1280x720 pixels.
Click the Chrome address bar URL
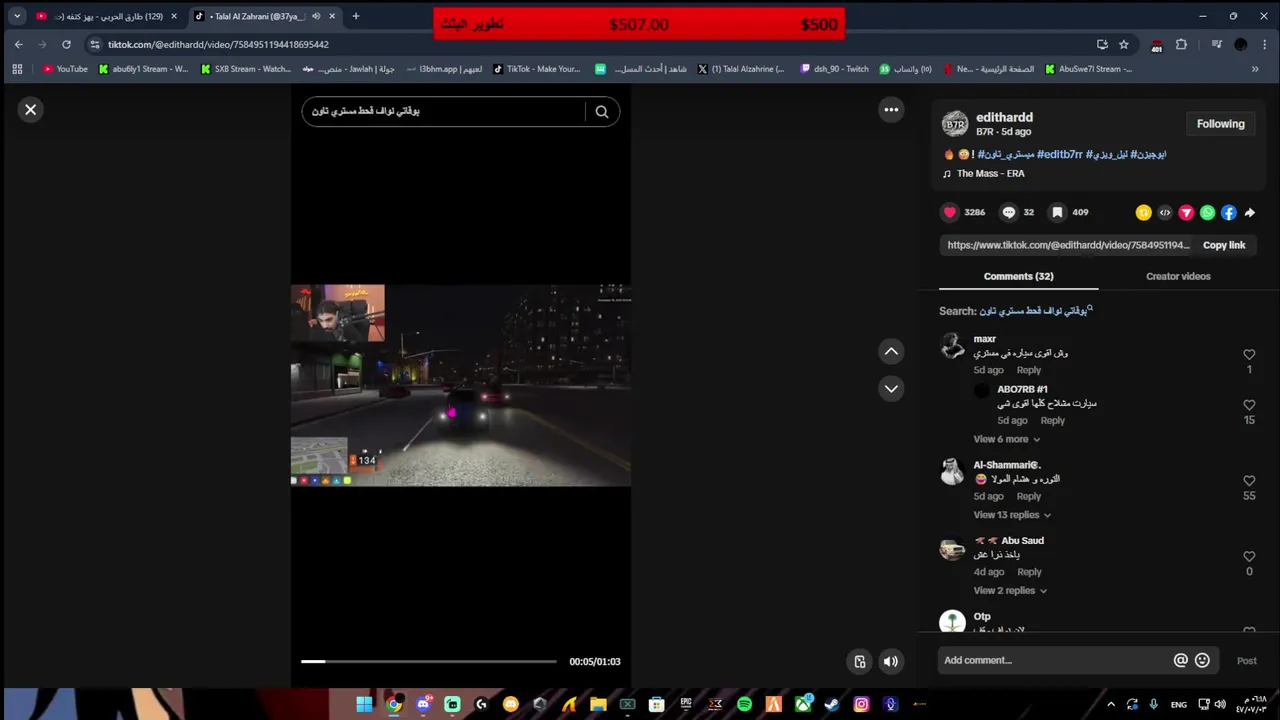point(218,44)
